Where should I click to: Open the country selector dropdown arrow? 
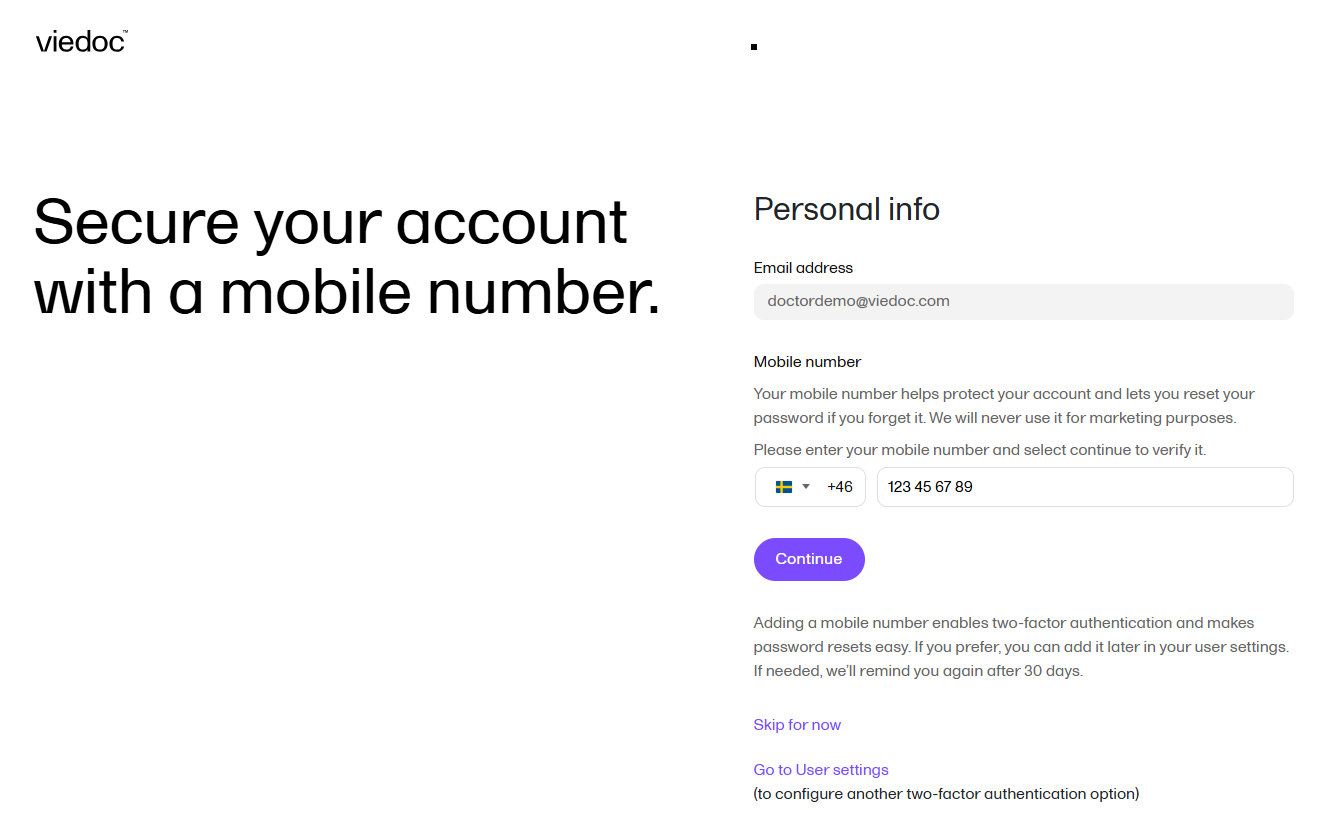[806, 487]
